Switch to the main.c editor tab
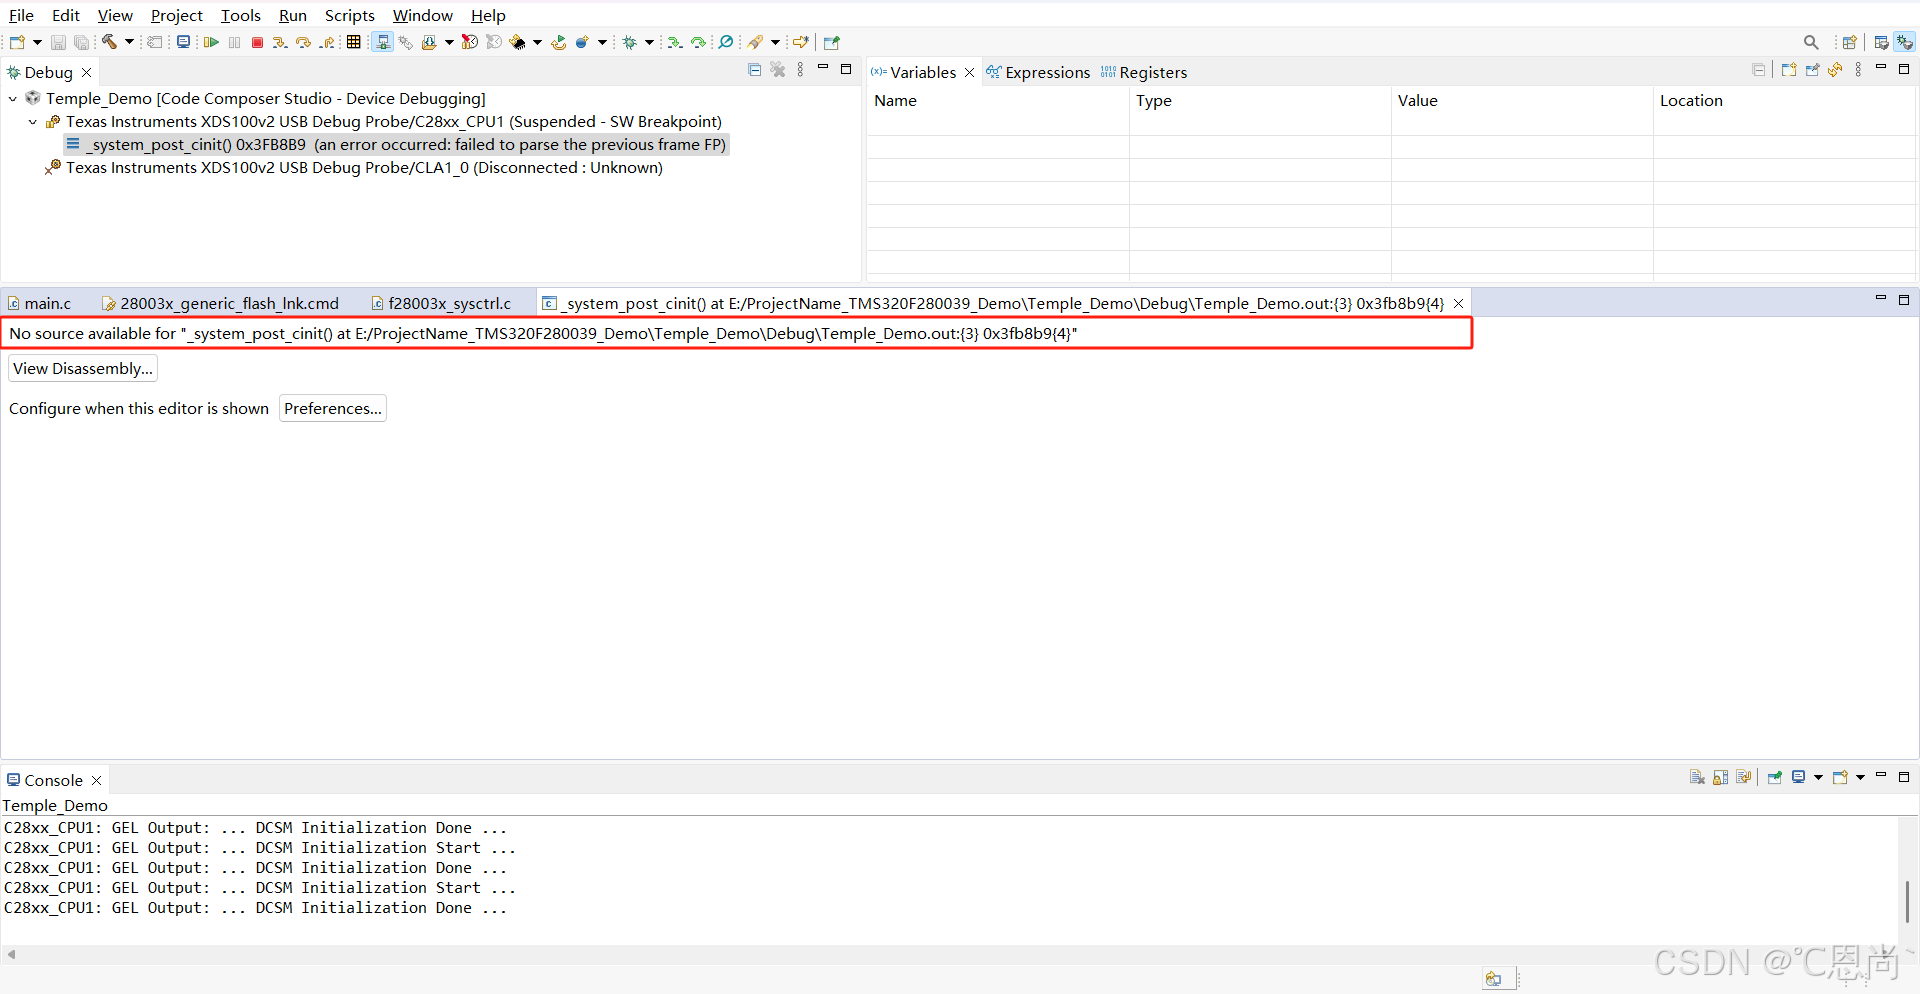The height and width of the screenshot is (994, 1920). [x=41, y=303]
